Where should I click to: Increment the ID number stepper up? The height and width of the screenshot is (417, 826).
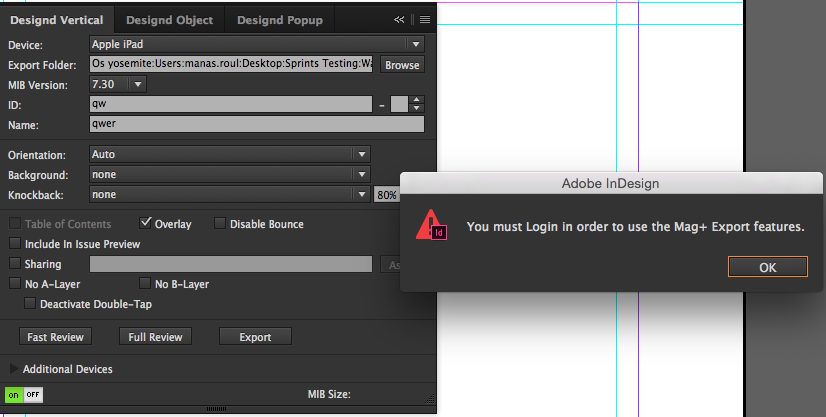pos(417,100)
